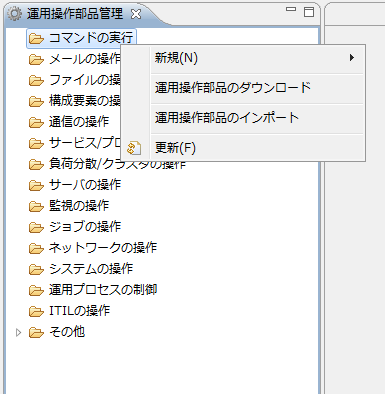385x394 pixels.
Task: Select the 運用プロセスの制御 tree item
Action: coord(103,290)
